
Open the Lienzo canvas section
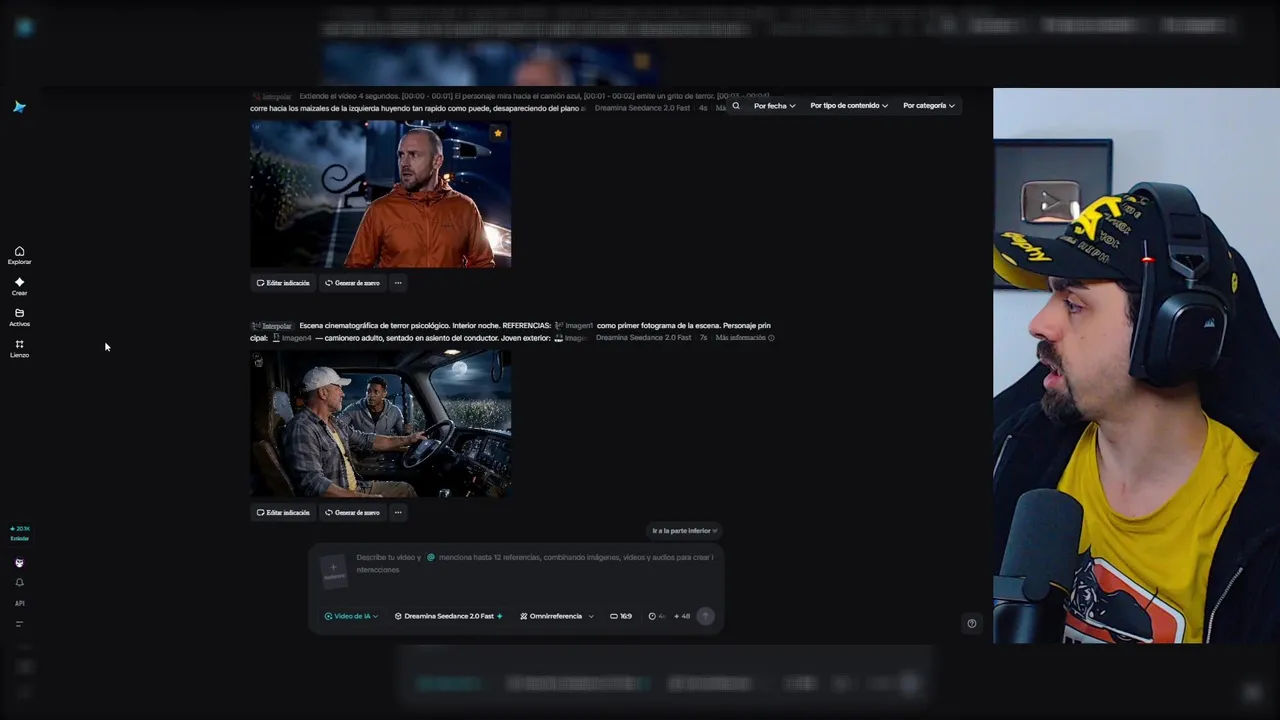19,348
